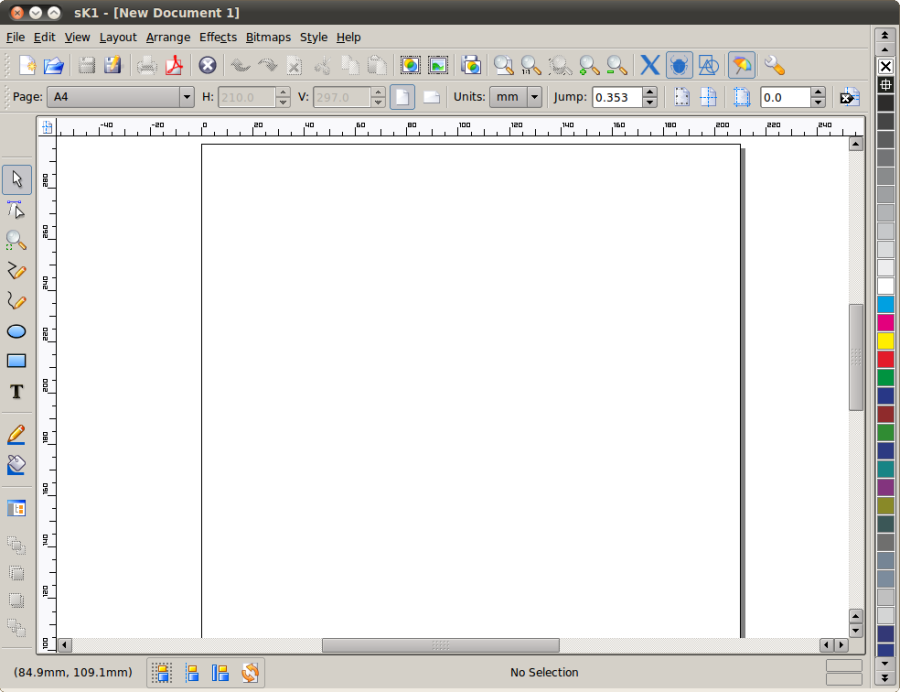Increase the Jump value stepper
The height and width of the screenshot is (692, 900).
pyautogui.click(x=650, y=92)
